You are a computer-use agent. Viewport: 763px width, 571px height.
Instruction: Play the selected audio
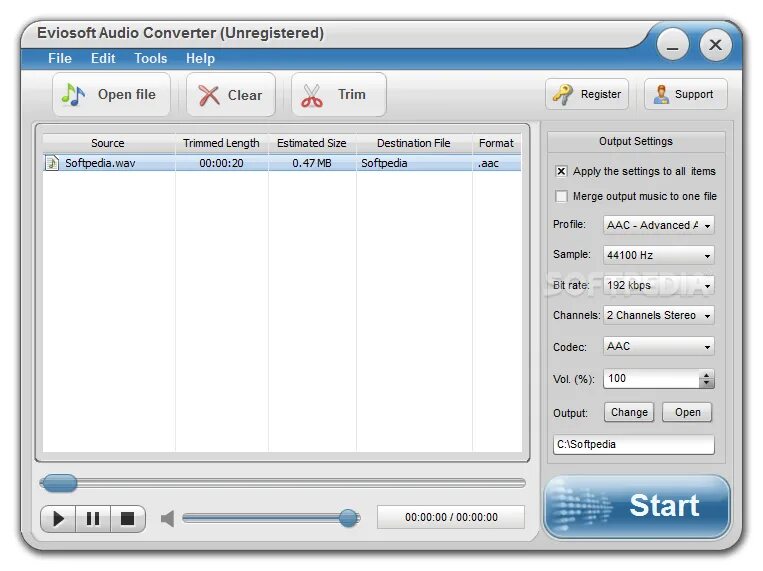click(58, 519)
